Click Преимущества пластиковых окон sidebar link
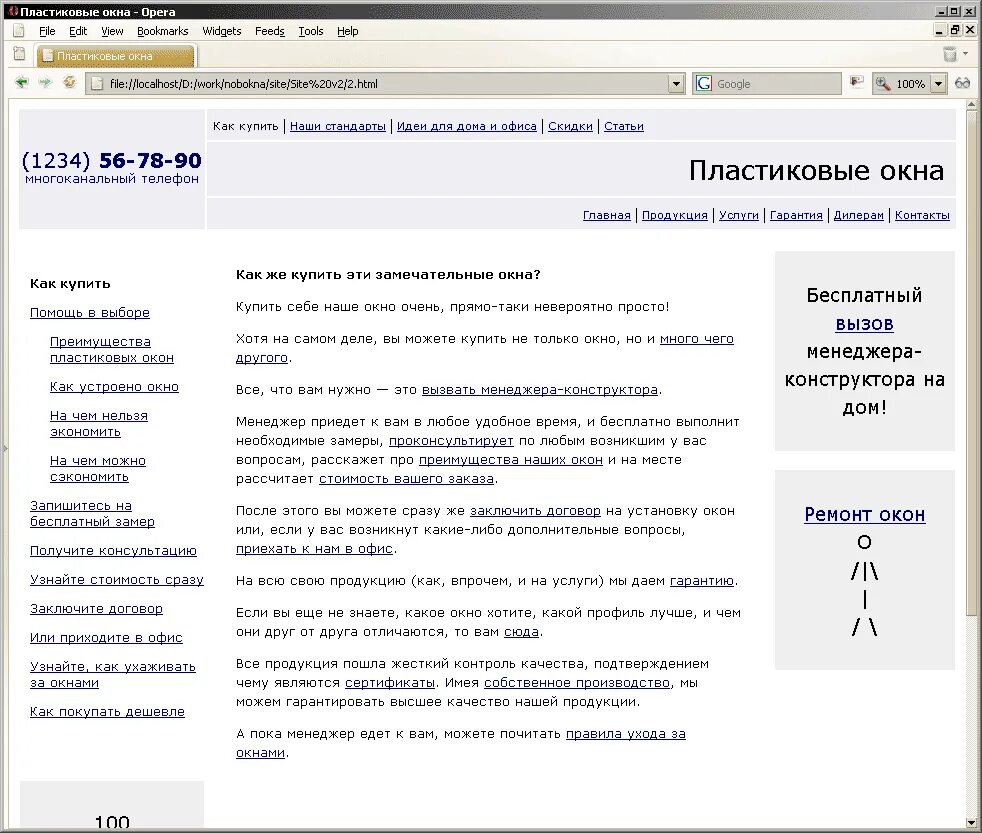 pyautogui.click(x=111, y=349)
